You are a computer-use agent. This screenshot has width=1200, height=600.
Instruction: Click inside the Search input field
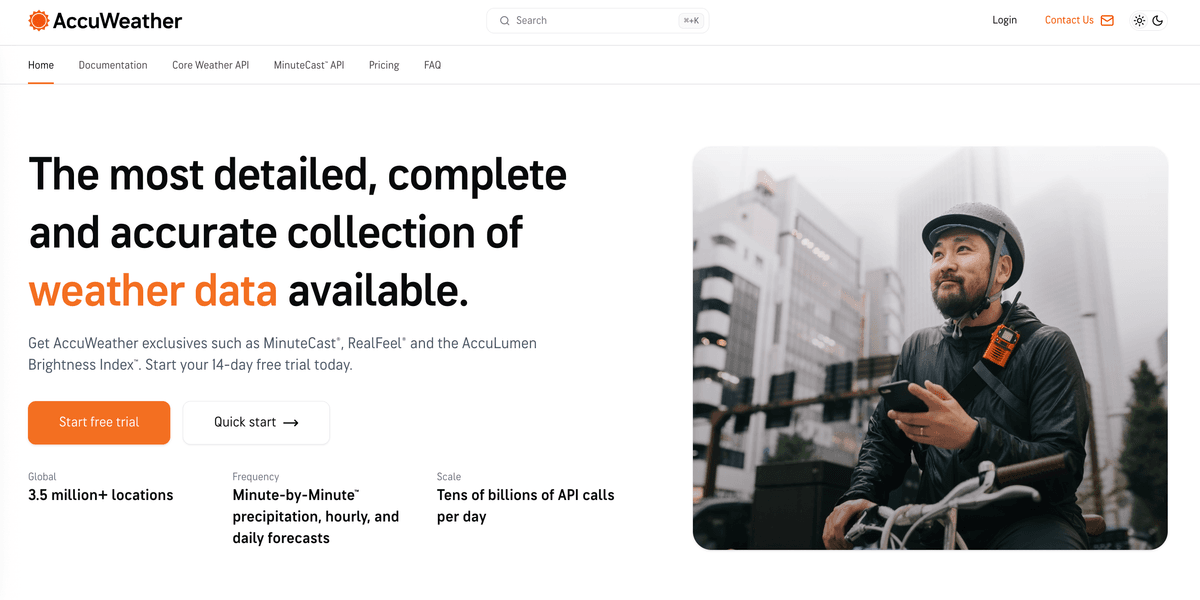[x=570, y=20]
